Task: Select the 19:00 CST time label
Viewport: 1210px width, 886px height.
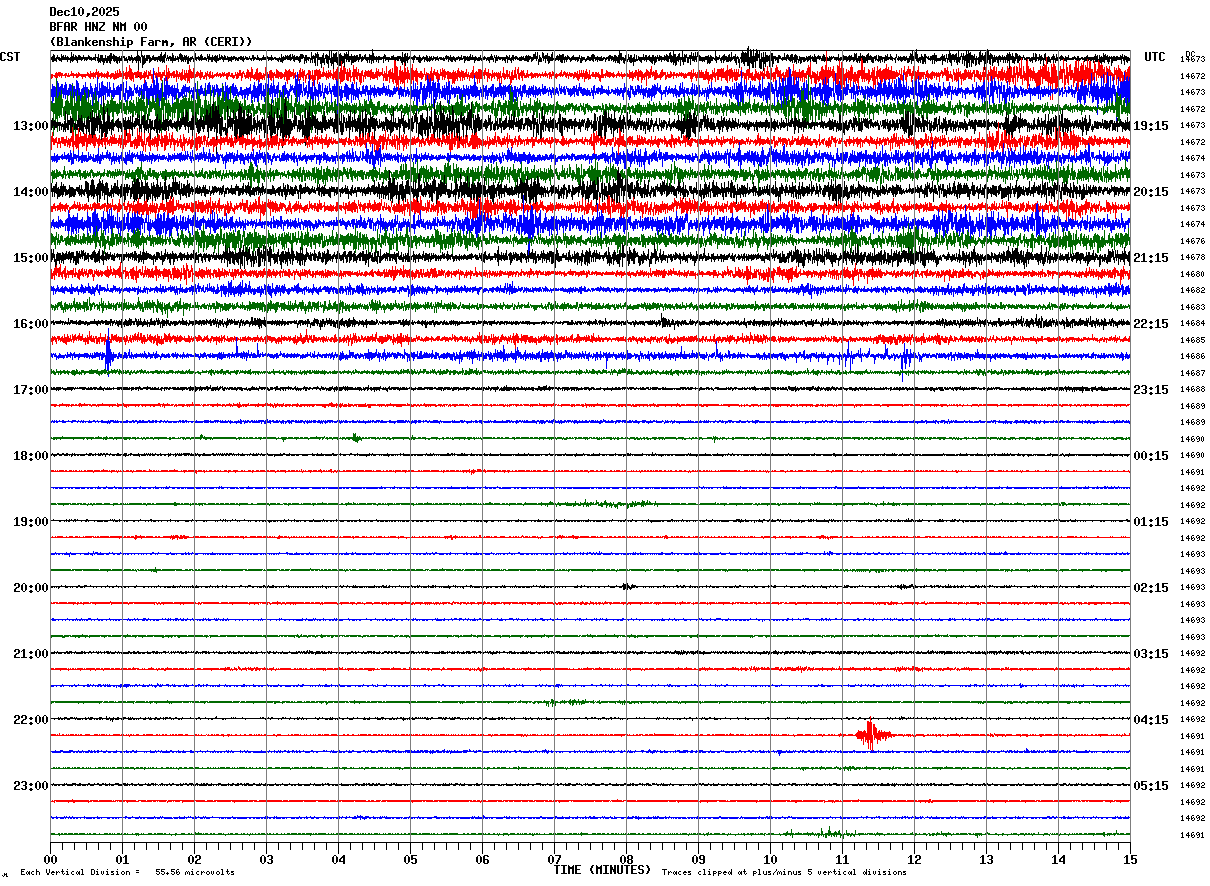Action: pyautogui.click(x=31, y=522)
